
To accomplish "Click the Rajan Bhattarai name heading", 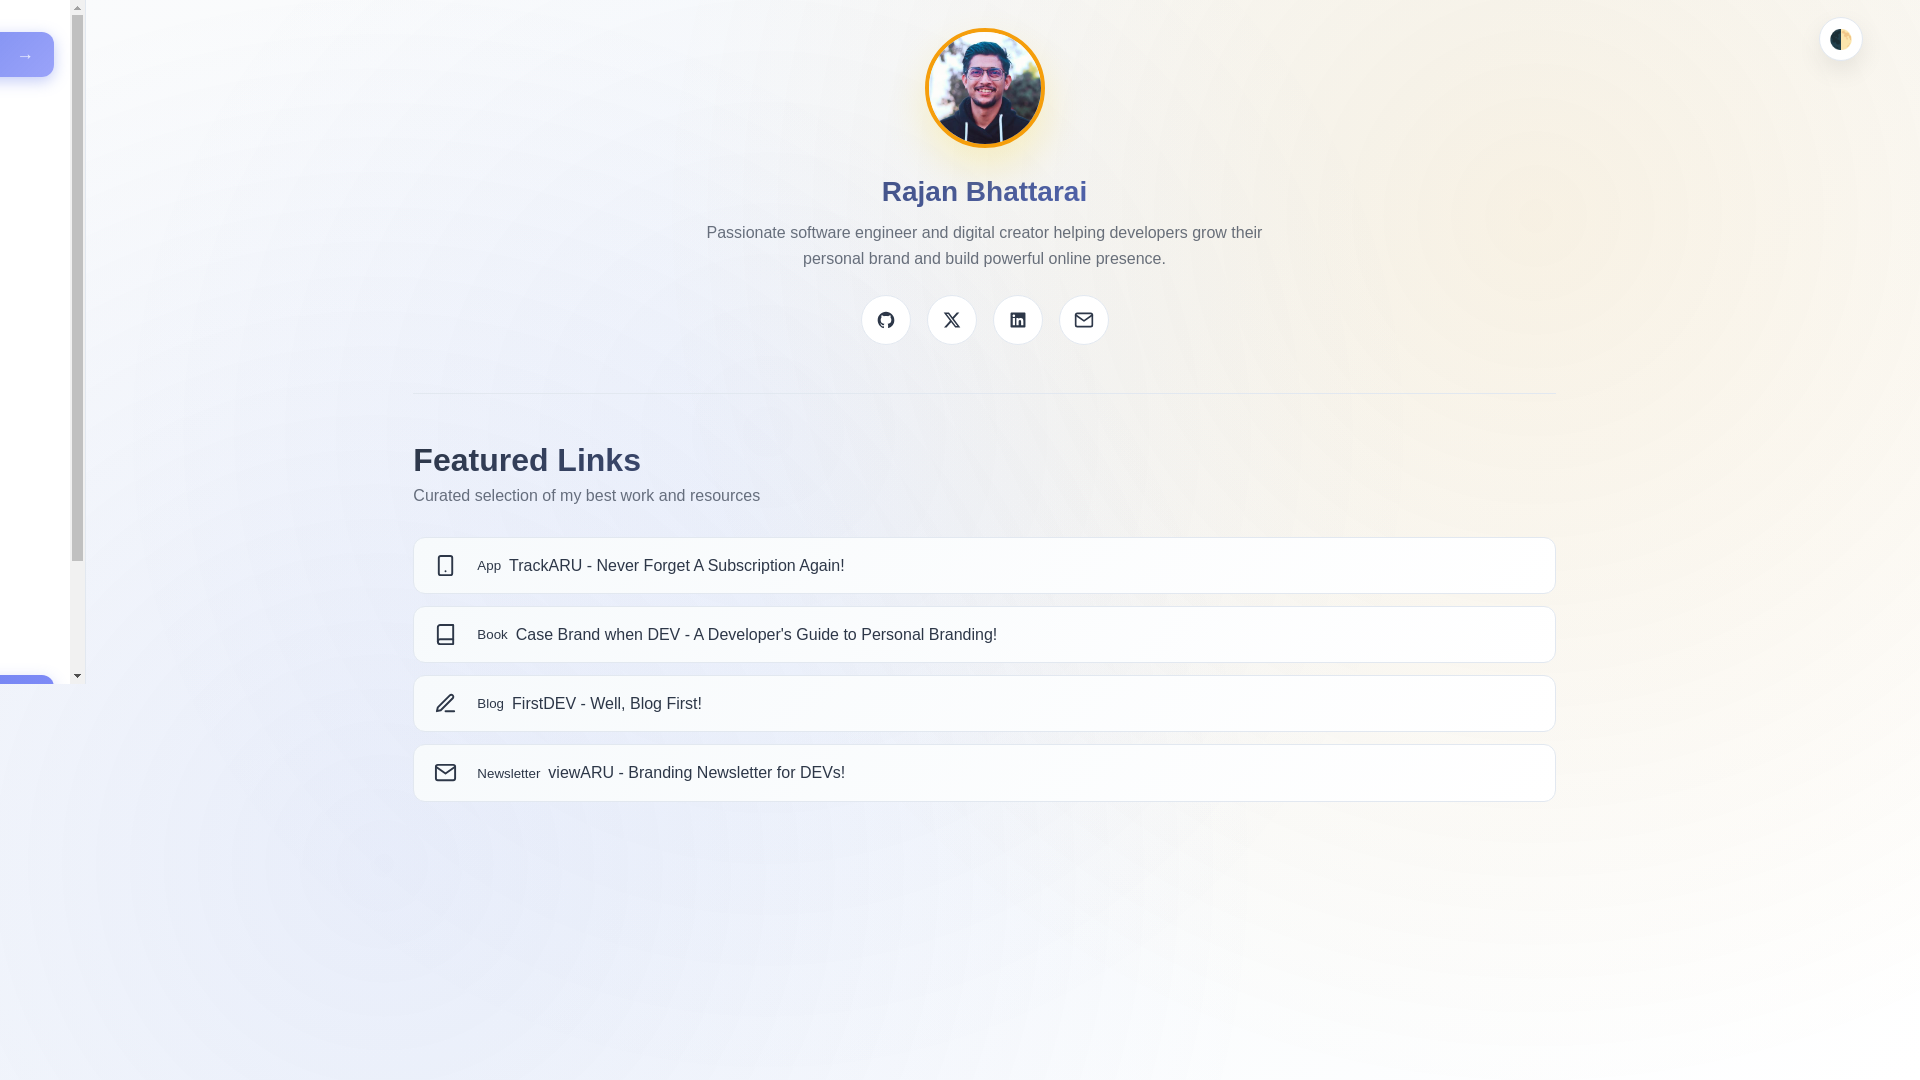I will pos(984,192).
